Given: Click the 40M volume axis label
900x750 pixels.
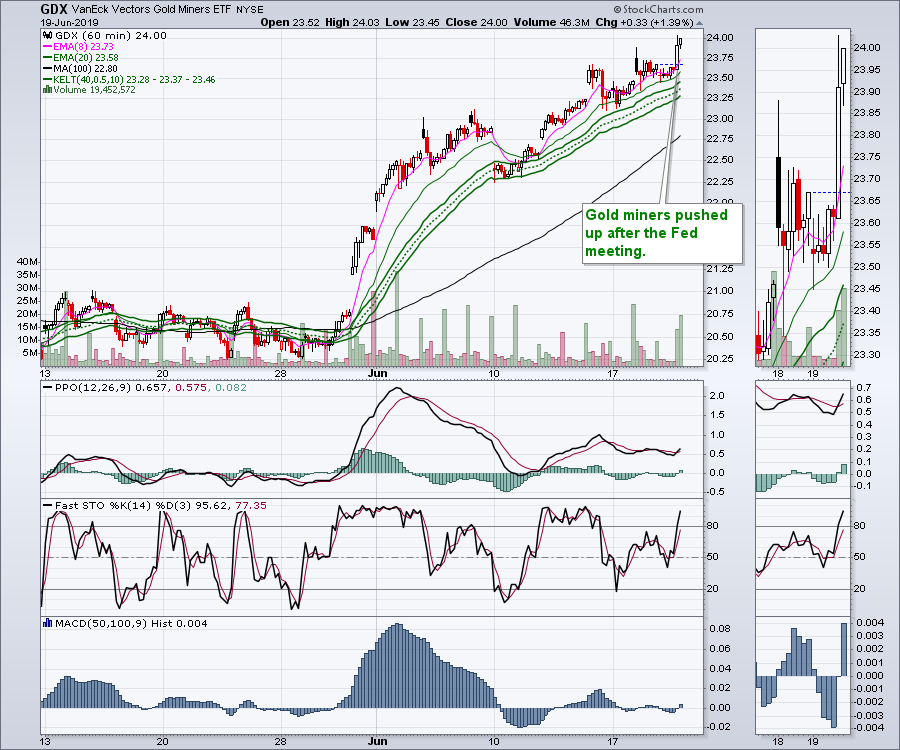Looking at the screenshot, I should (x=28, y=261).
